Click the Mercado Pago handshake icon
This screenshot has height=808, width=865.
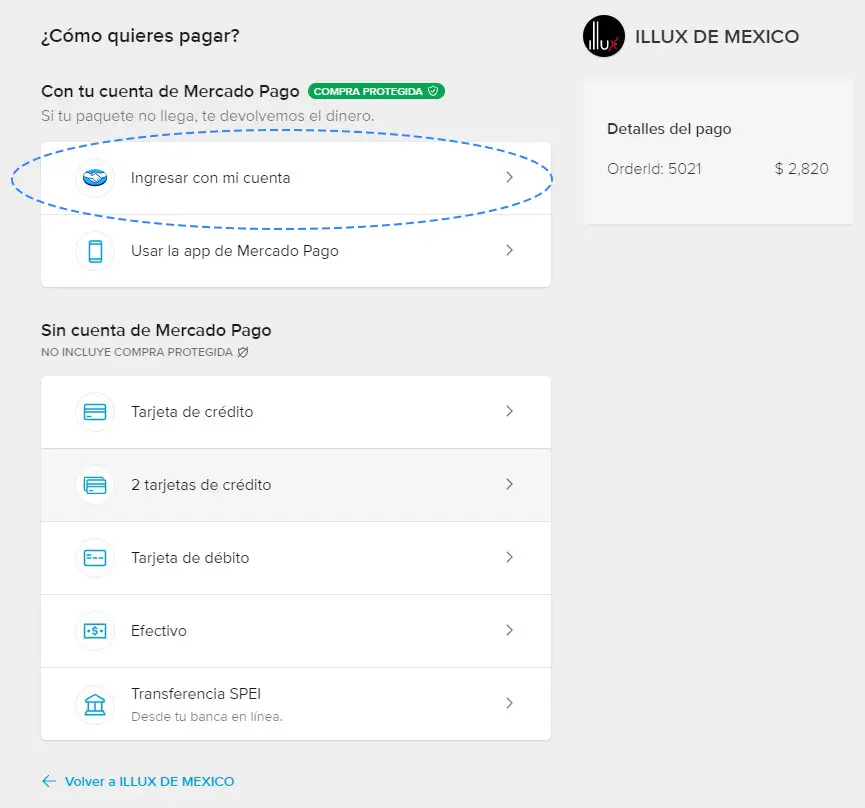(x=95, y=178)
